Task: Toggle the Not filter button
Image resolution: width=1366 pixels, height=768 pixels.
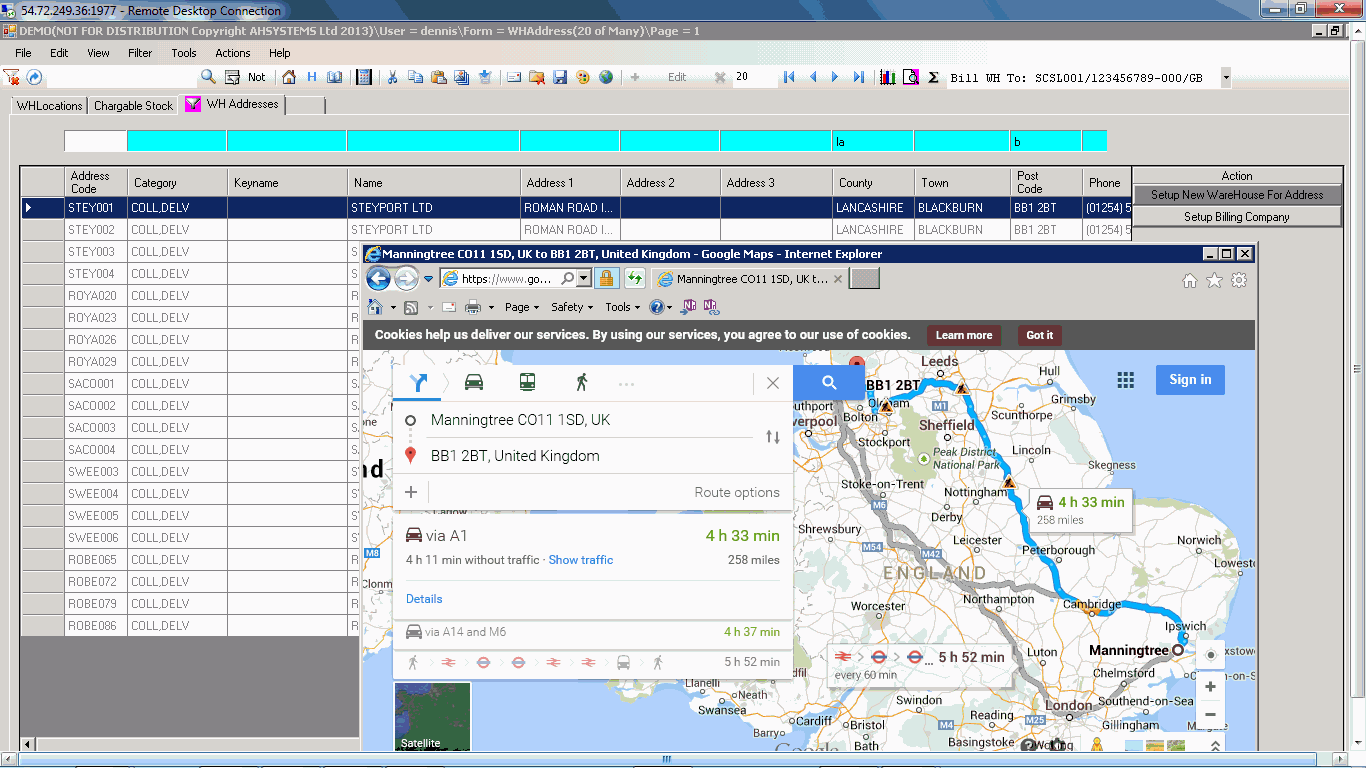Action: [x=257, y=77]
